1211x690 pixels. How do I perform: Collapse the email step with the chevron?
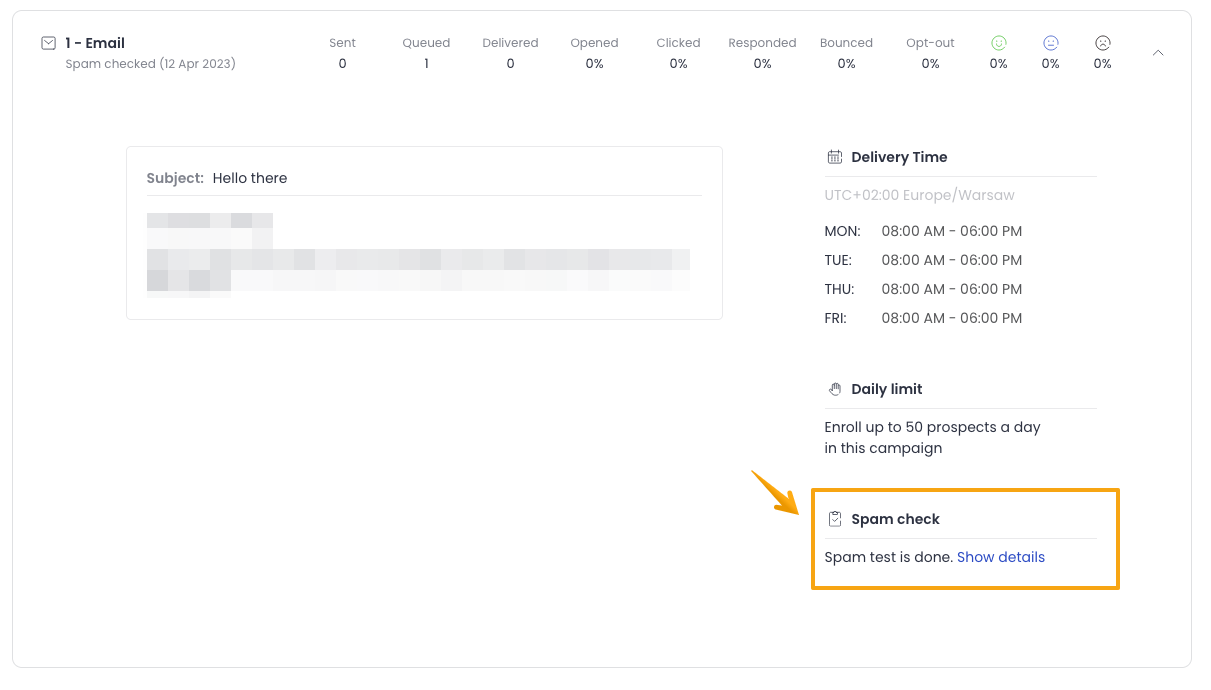click(1158, 53)
